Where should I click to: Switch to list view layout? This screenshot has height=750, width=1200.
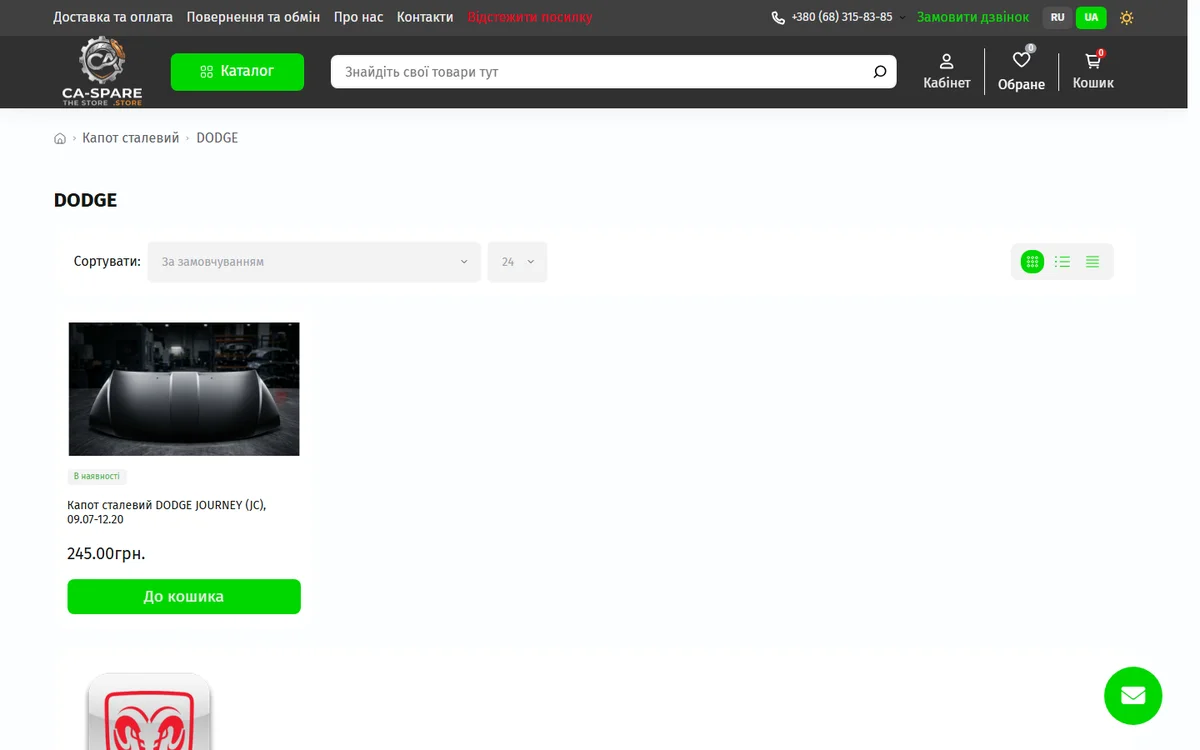1062,262
